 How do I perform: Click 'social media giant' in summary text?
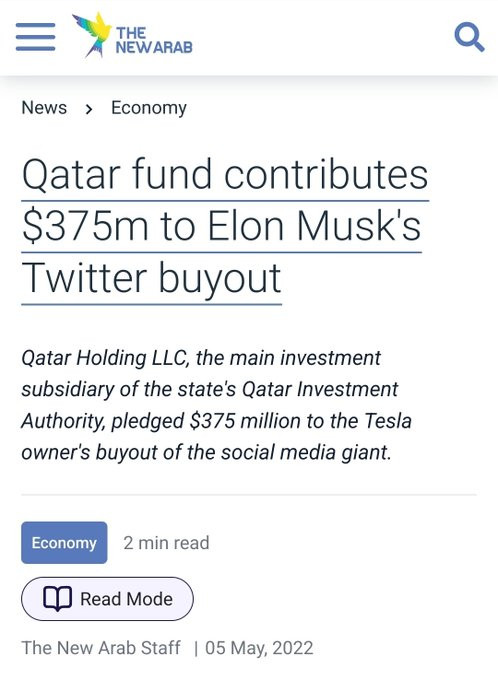[306, 453]
